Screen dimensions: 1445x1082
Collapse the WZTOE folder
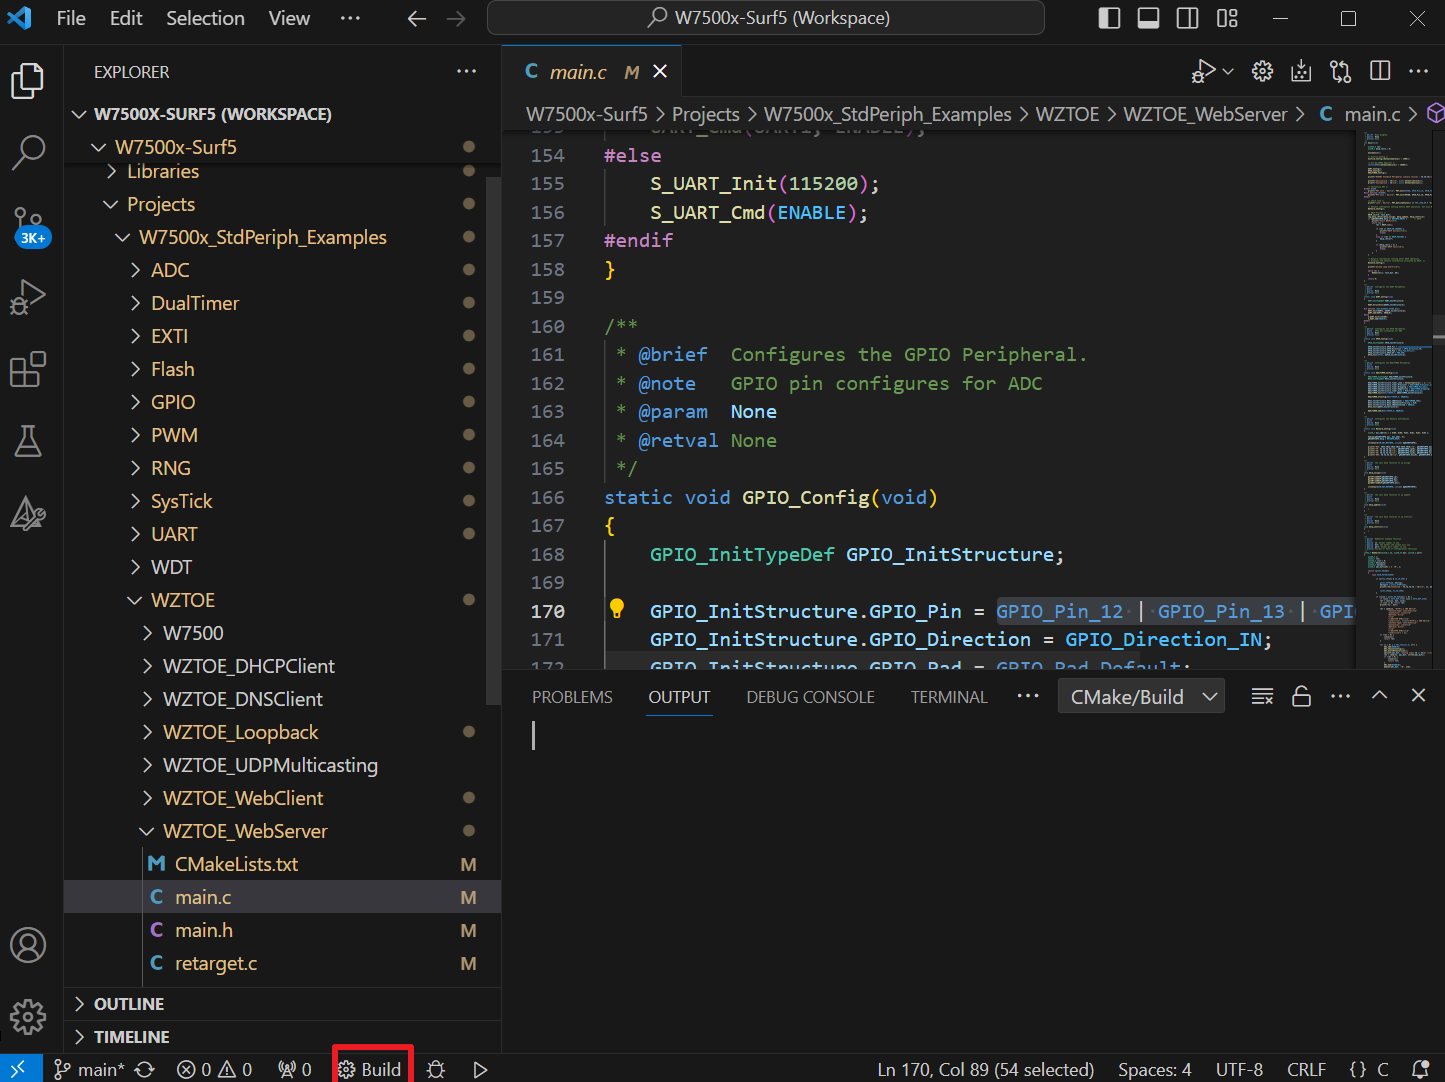pos(282,600)
